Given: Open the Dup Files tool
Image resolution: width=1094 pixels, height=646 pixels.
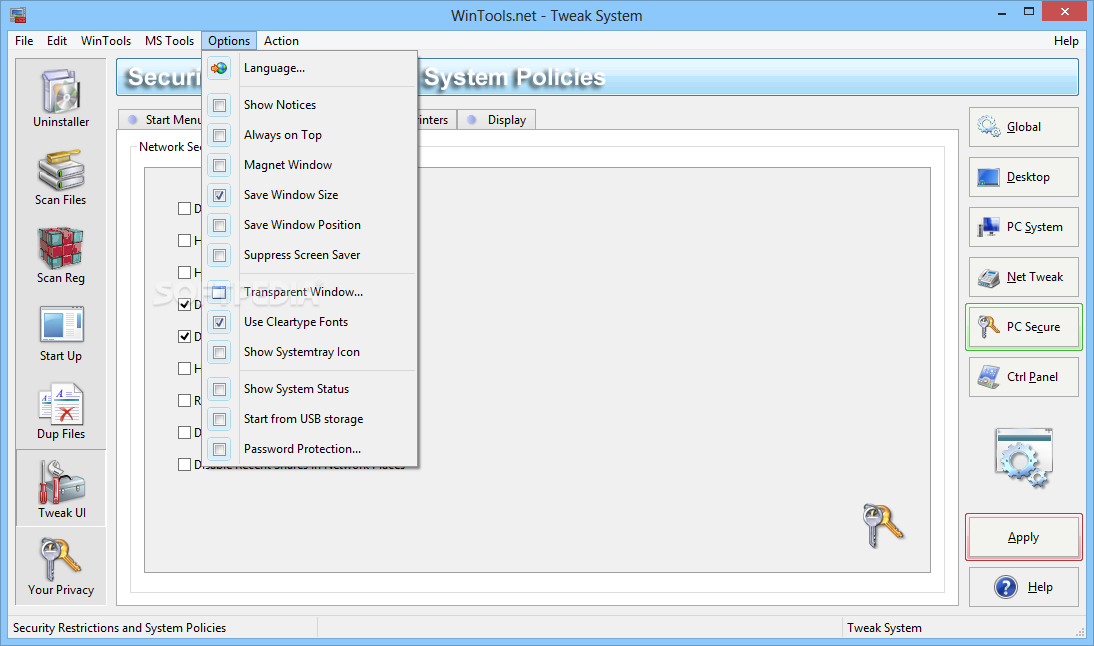Looking at the screenshot, I should [x=61, y=412].
